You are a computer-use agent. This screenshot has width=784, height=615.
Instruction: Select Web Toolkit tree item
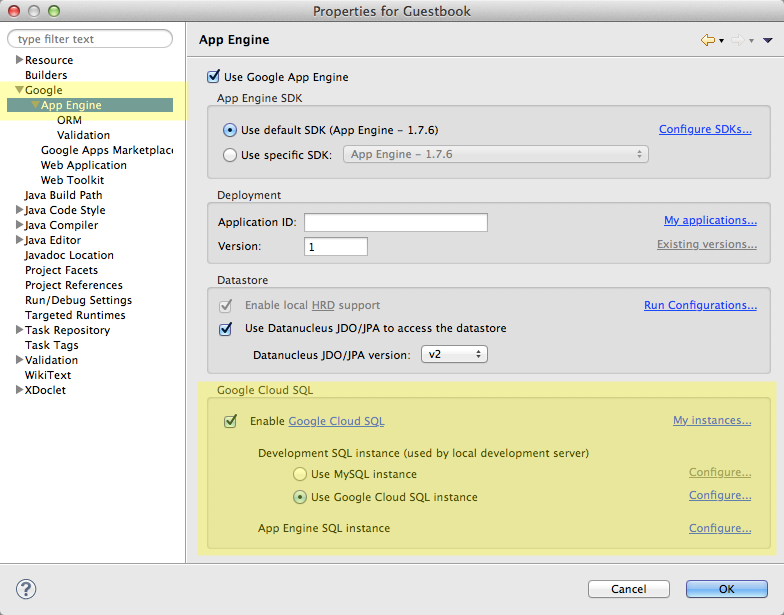72,180
